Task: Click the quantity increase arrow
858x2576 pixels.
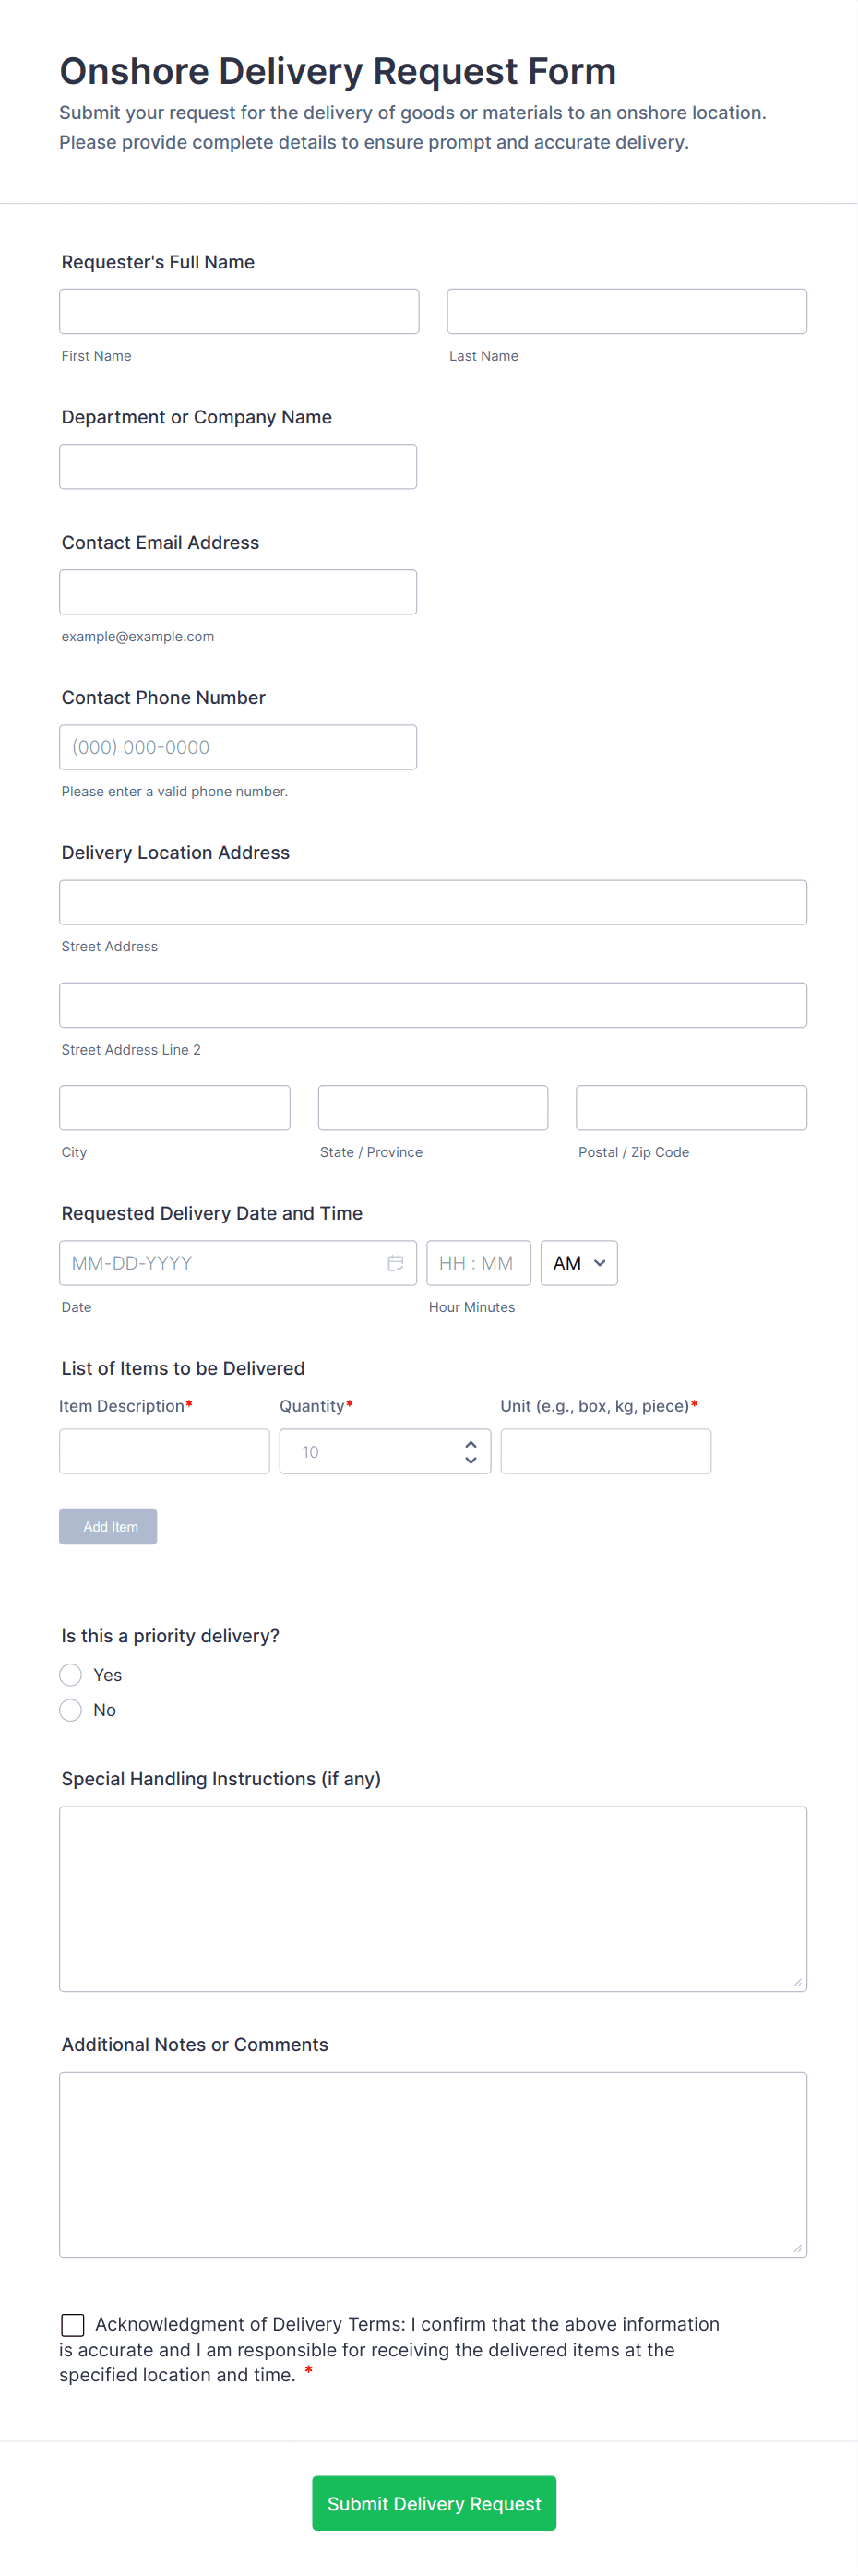Action: (x=470, y=1444)
